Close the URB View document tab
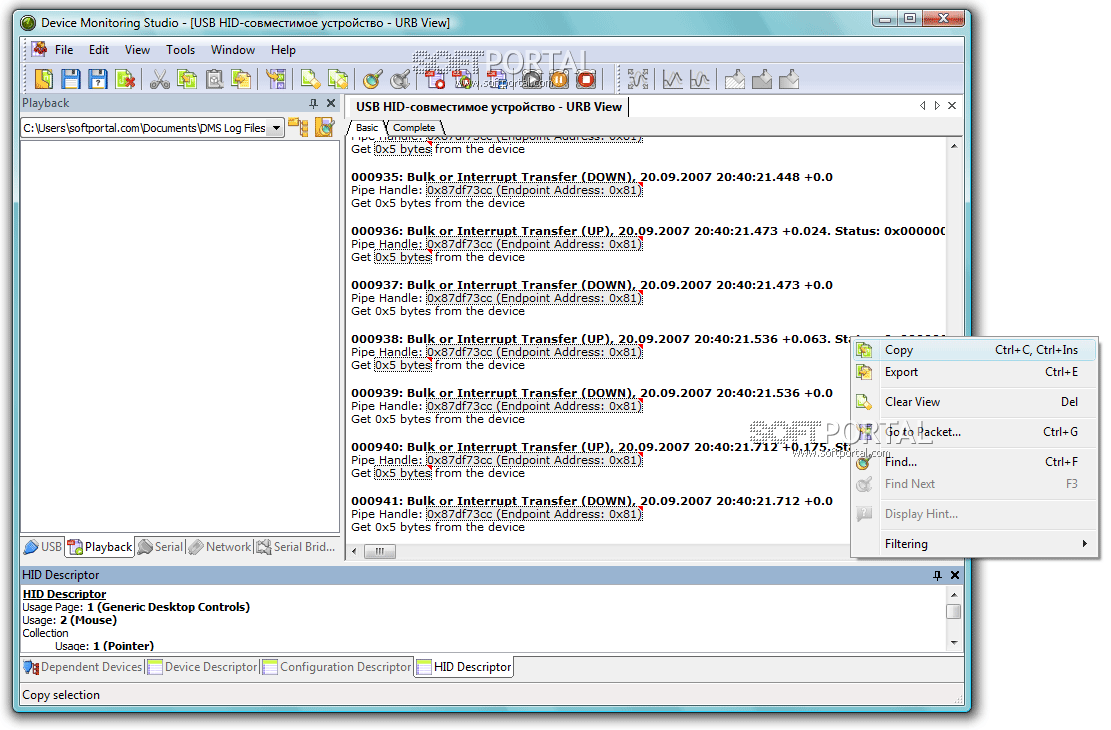Image resolution: width=1111 pixels, height=730 pixels. 952,106
